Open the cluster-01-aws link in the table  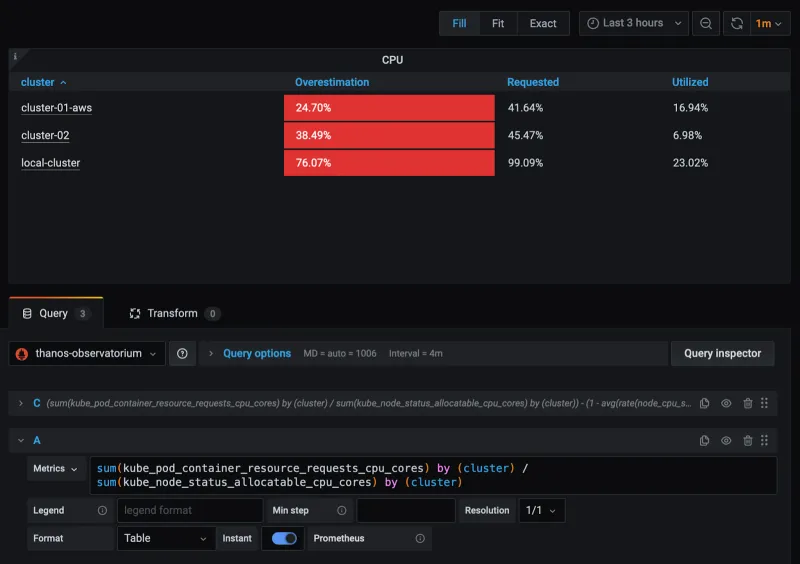[56, 108]
